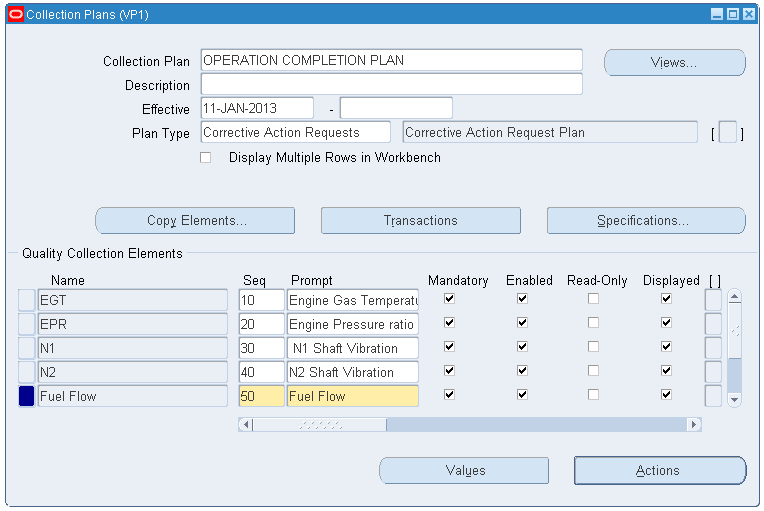Image resolution: width=764 pixels, height=511 pixels.
Task: Select the N2 element name field
Action: click(133, 372)
